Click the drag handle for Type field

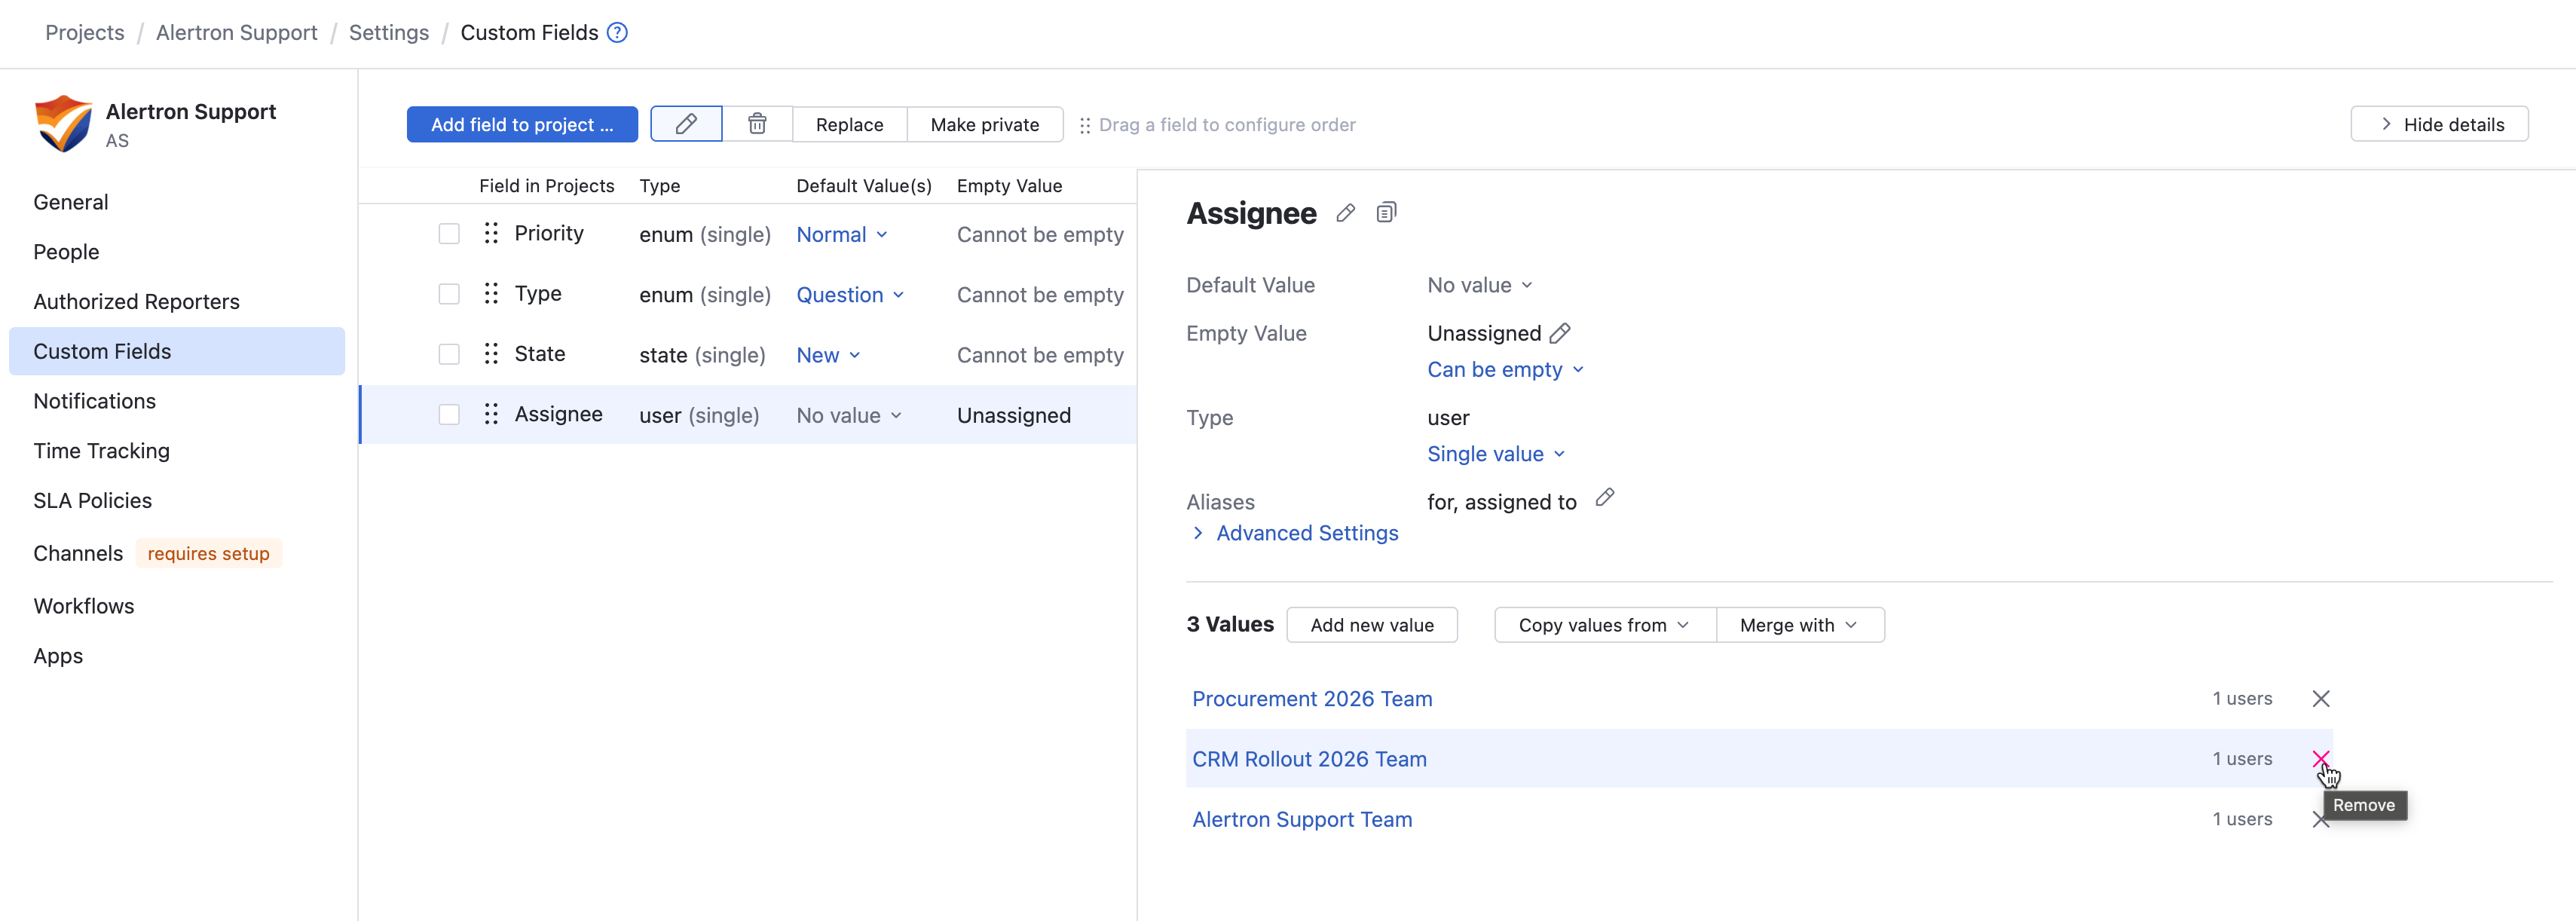(491, 294)
